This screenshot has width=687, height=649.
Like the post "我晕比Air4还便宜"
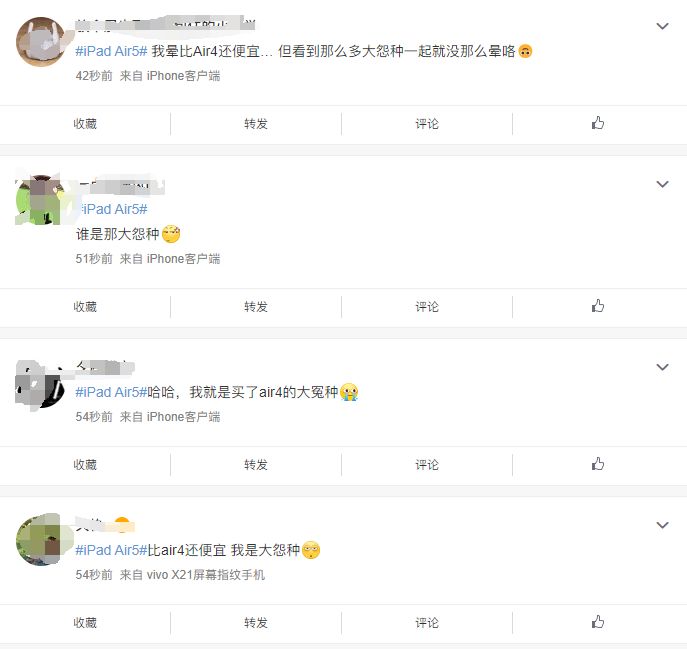tap(598, 123)
